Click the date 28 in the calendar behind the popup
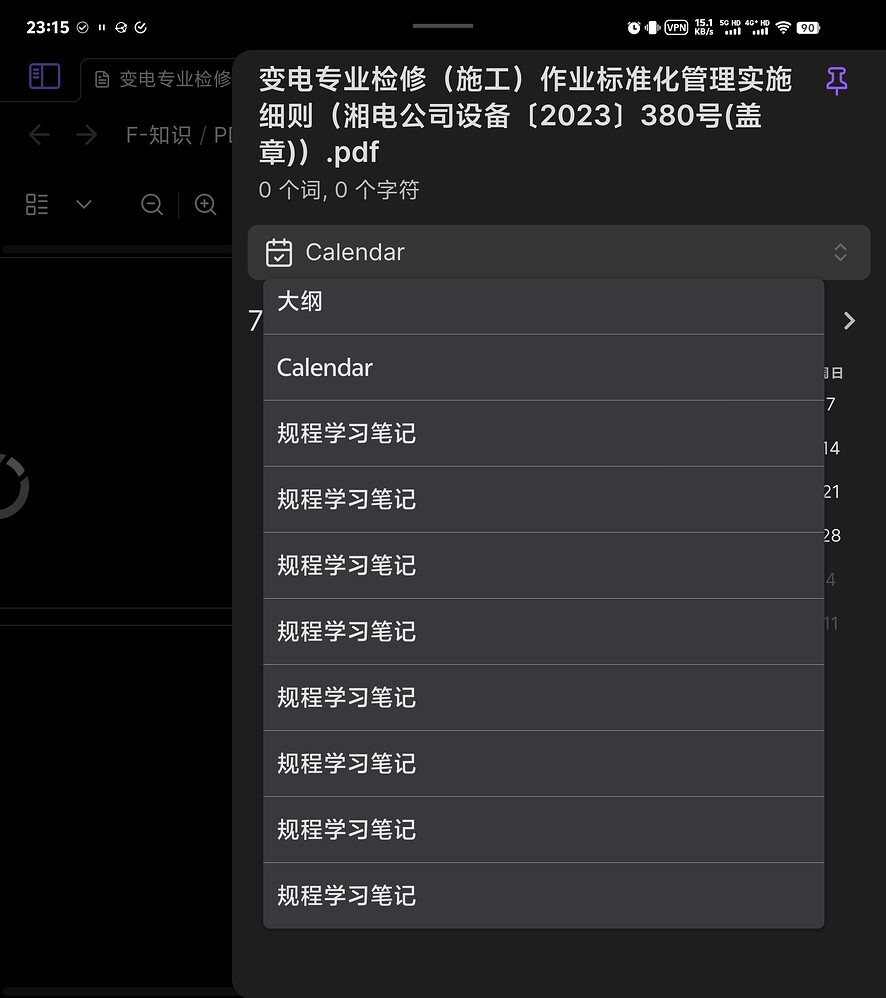Viewport: 886px width, 998px height. click(x=831, y=535)
